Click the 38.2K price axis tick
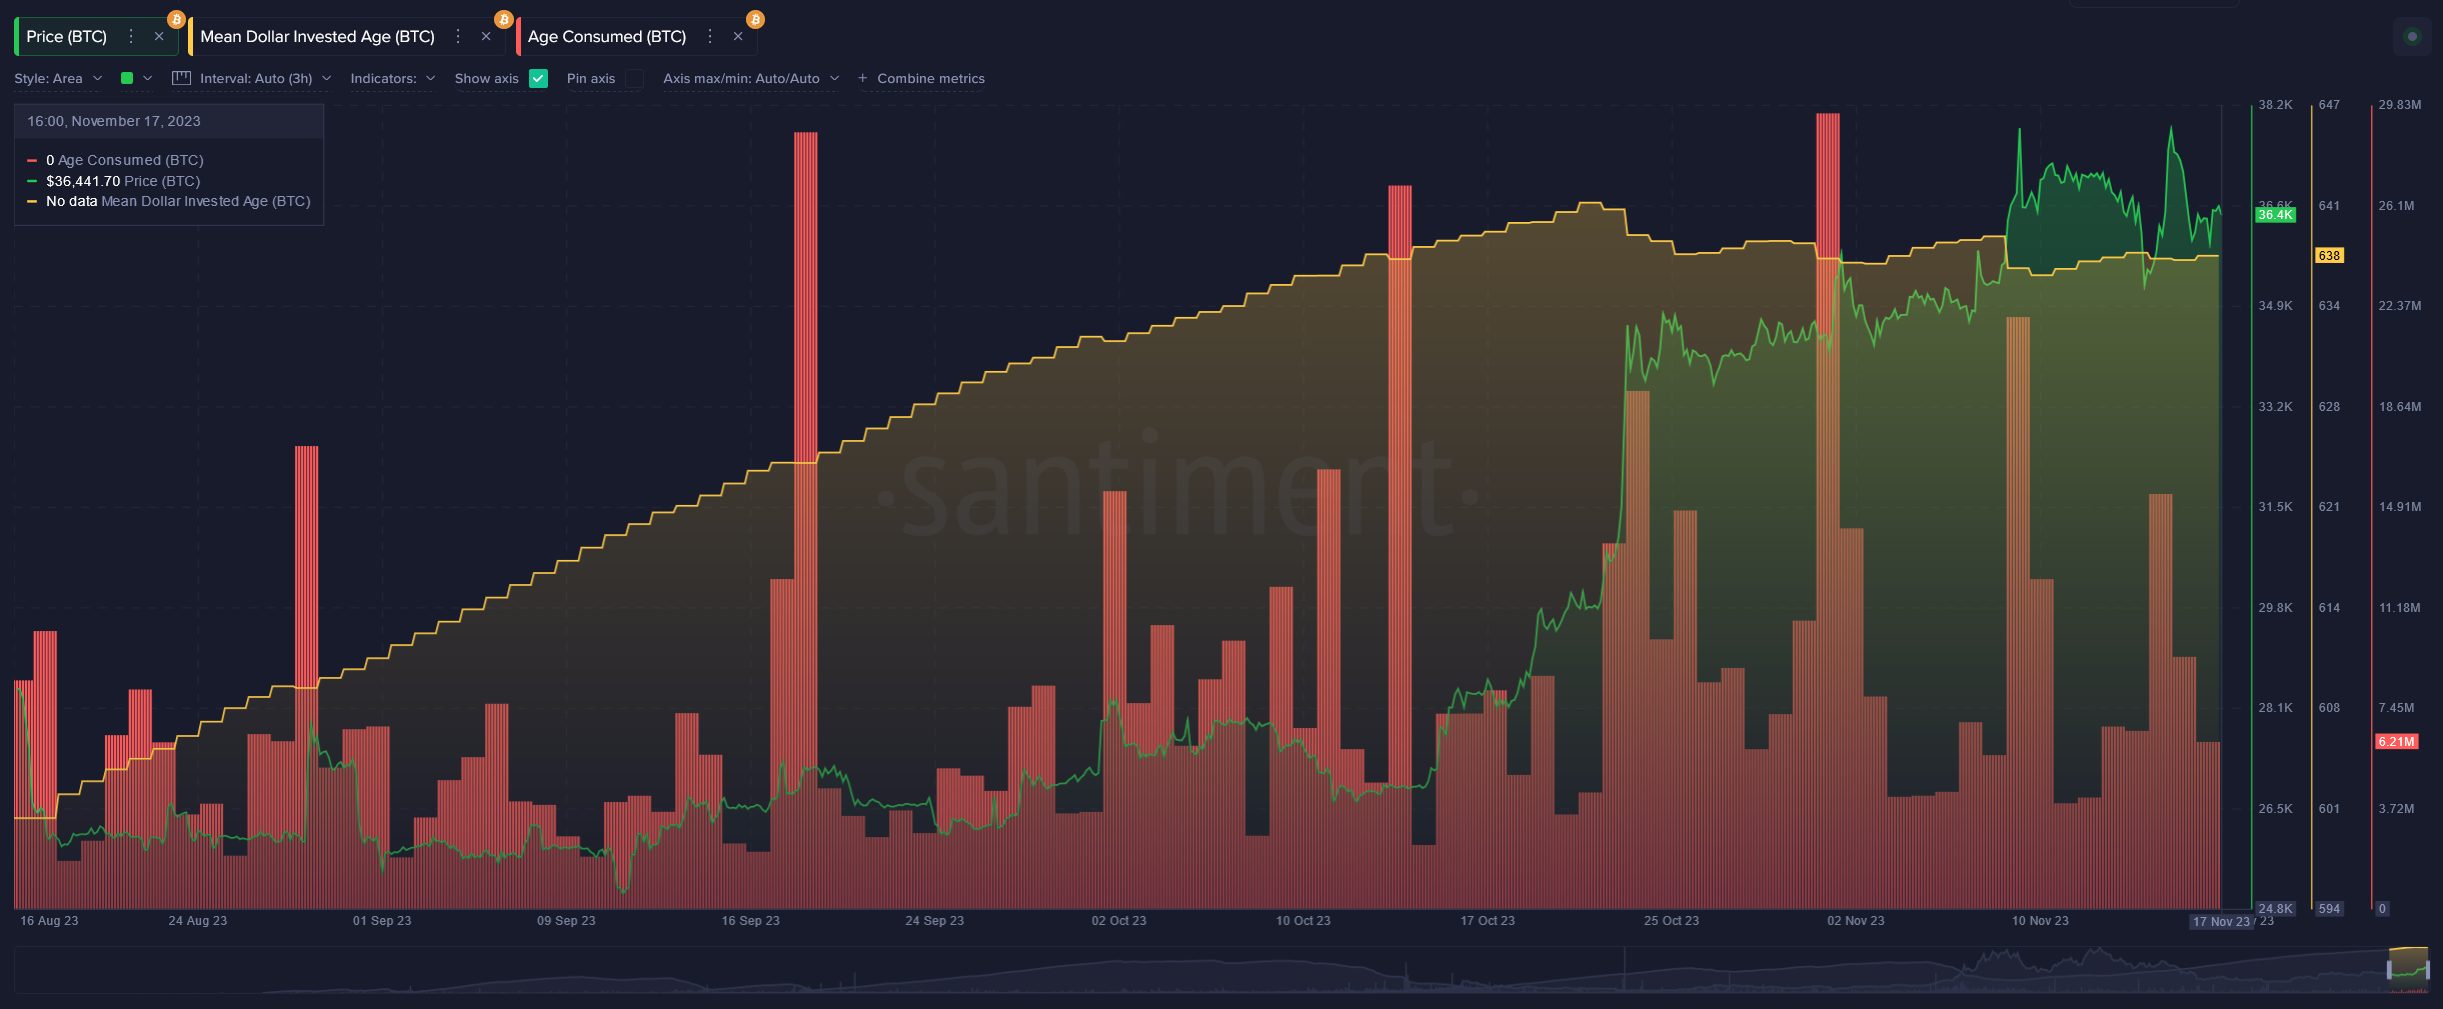This screenshot has height=1009, width=2443. pos(2275,105)
